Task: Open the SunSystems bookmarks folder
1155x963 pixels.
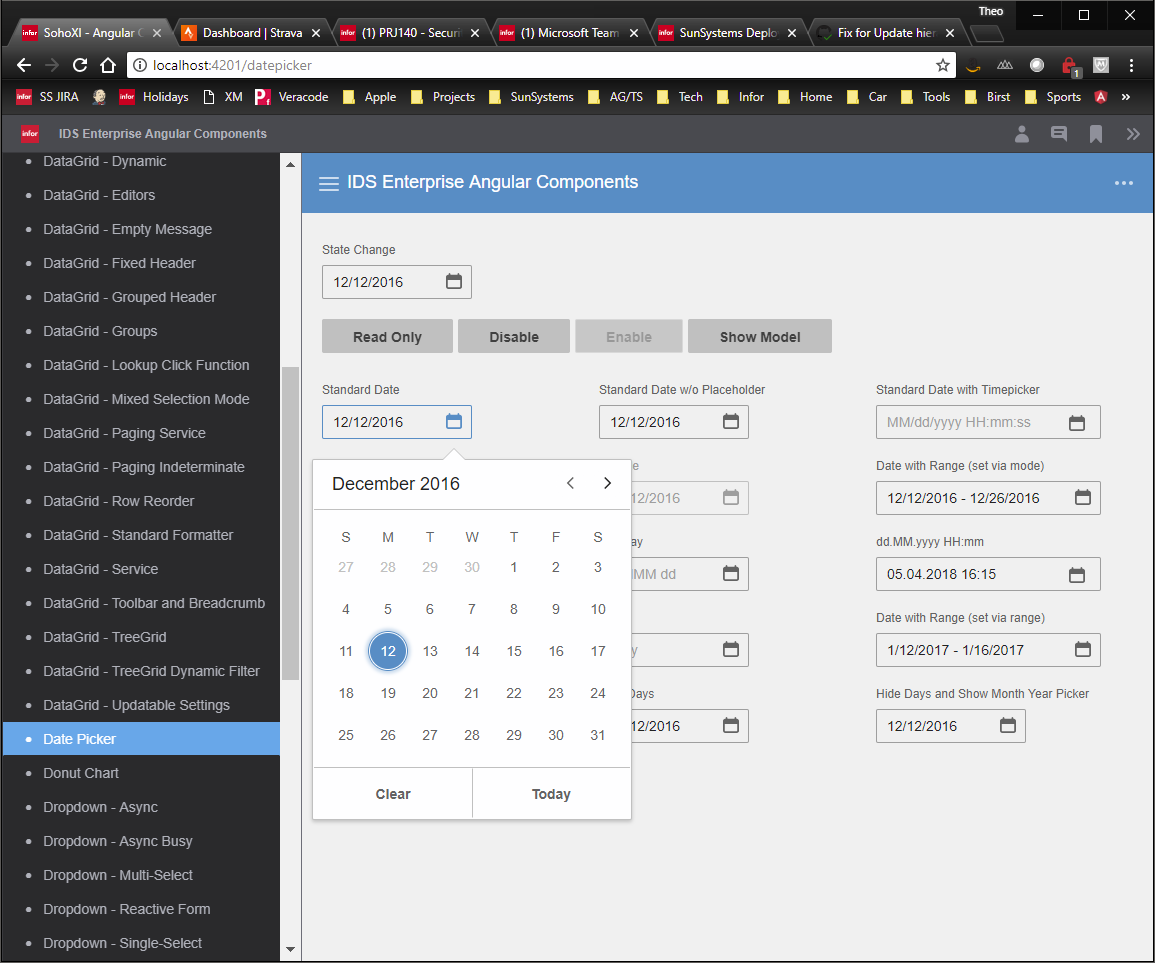Action: [x=531, y=97]
